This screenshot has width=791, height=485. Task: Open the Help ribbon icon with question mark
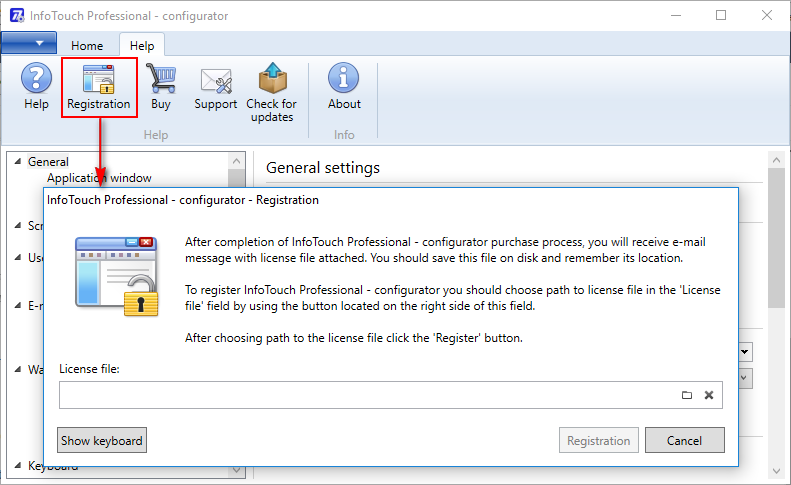point(36,86)
